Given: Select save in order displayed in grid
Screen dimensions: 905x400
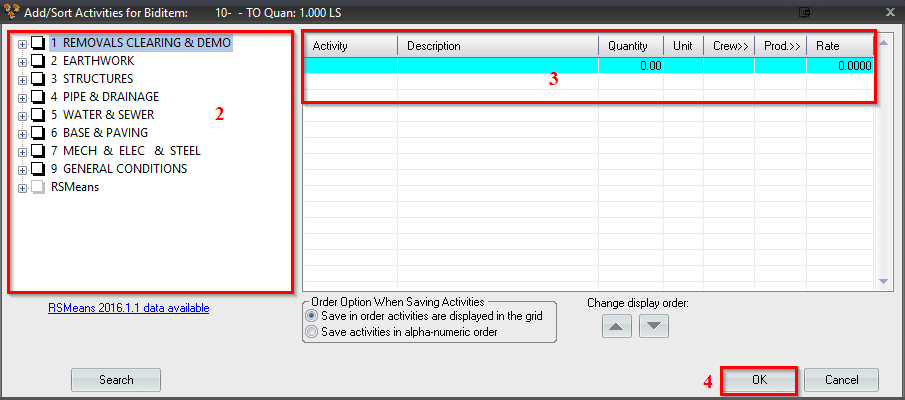Looking at the screenshot, I should (312, 316).
